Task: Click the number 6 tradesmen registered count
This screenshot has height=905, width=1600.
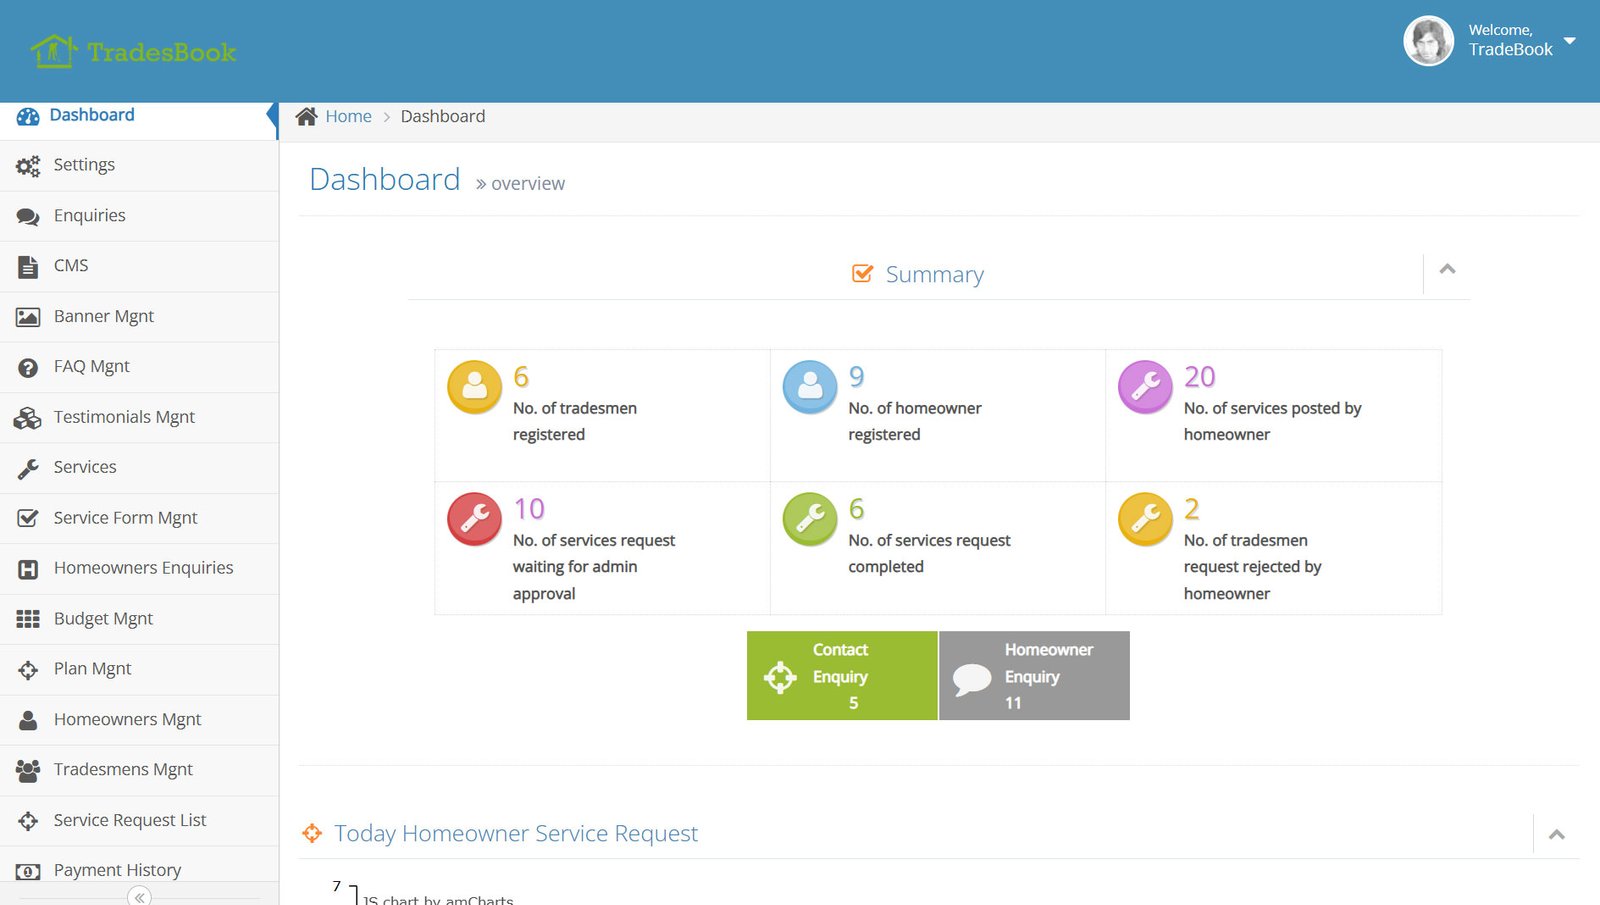Action: (521, 377)
